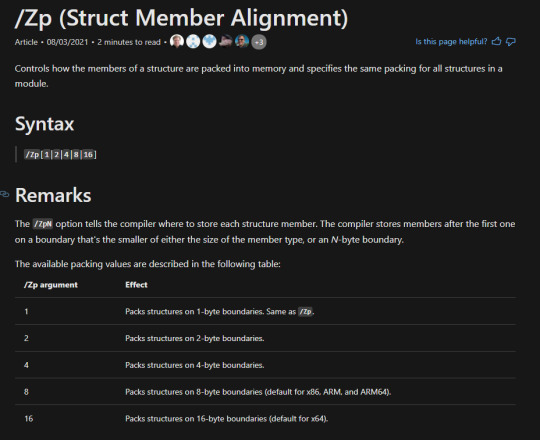
Task: Open the third contributor avatar
Action: tap(209, 42)
